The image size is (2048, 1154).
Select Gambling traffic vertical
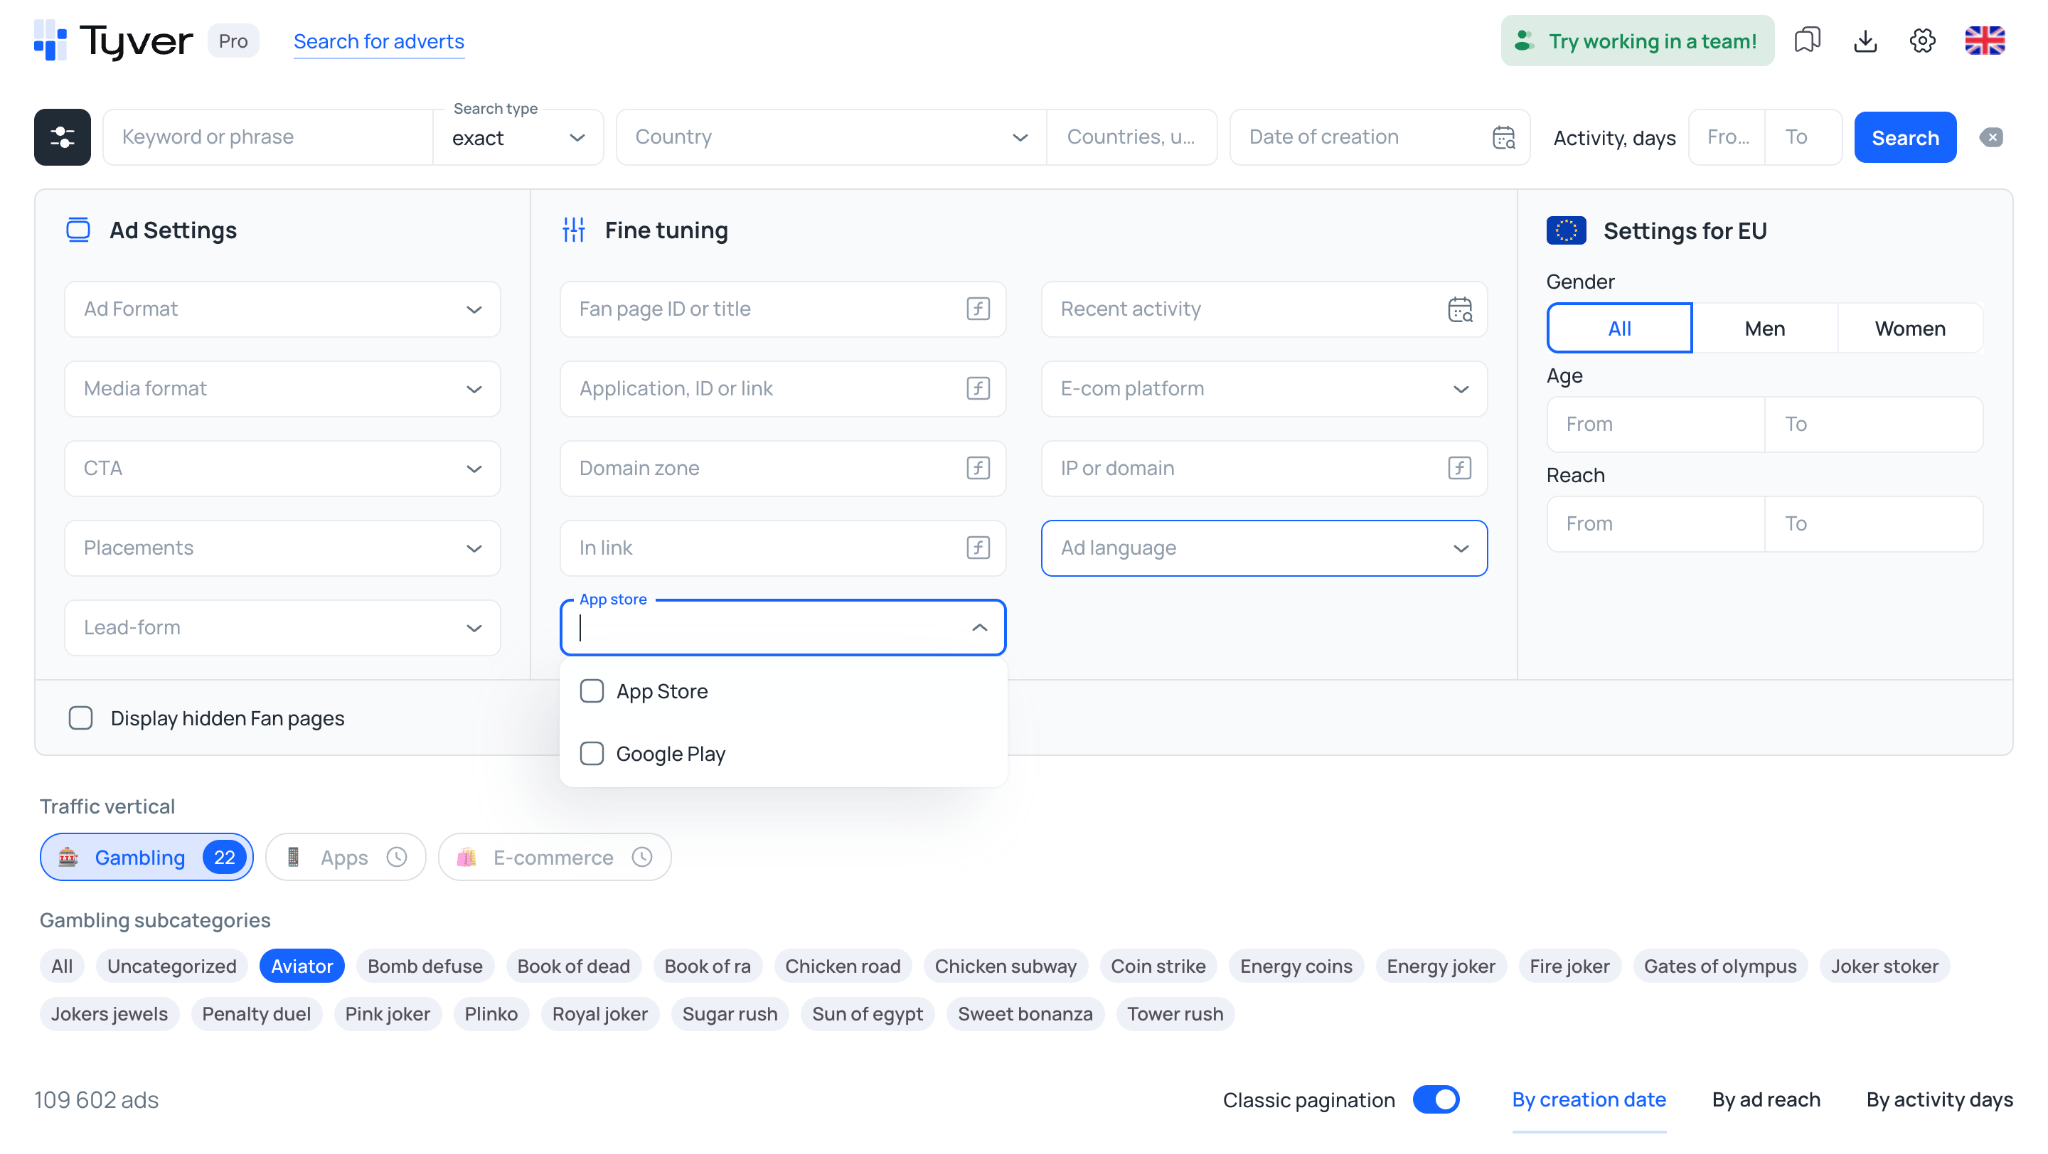(x=147, y=857)
